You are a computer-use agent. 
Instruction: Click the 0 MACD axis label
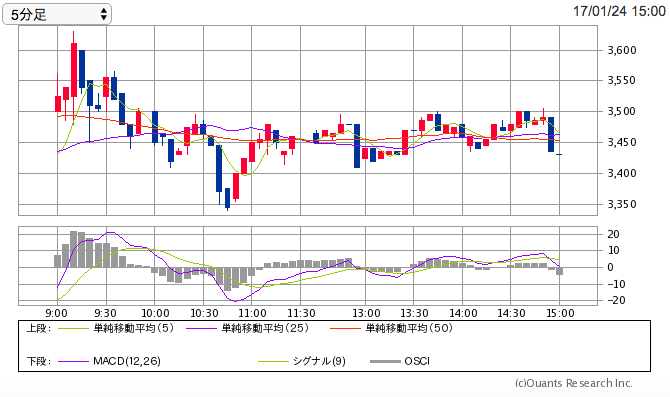(610, 268)
